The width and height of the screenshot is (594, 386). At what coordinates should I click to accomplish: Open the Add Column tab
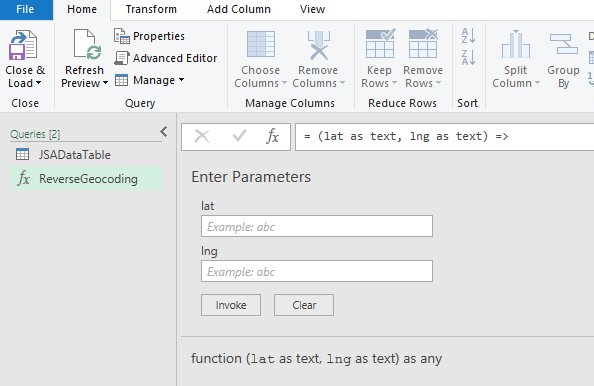point(239,9)
